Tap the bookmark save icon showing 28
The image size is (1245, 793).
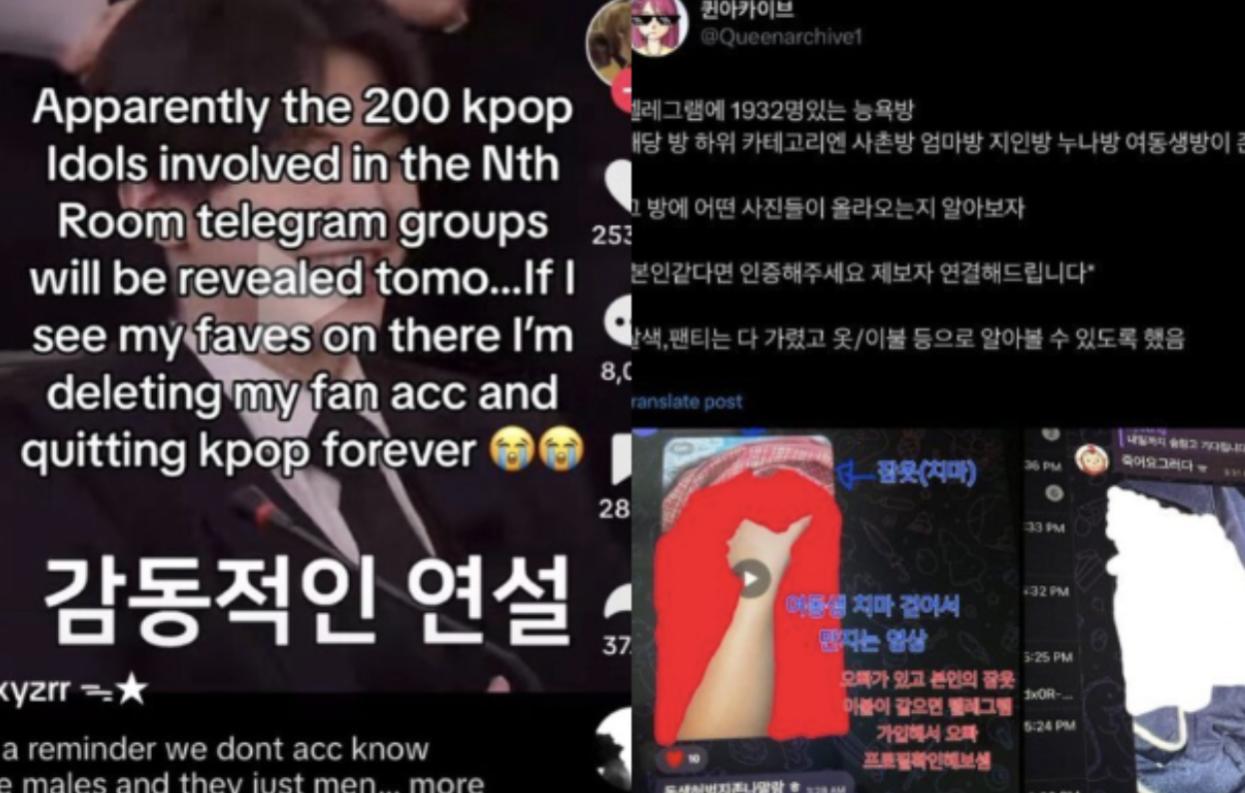pyautogui.click(x=619, y=459)
